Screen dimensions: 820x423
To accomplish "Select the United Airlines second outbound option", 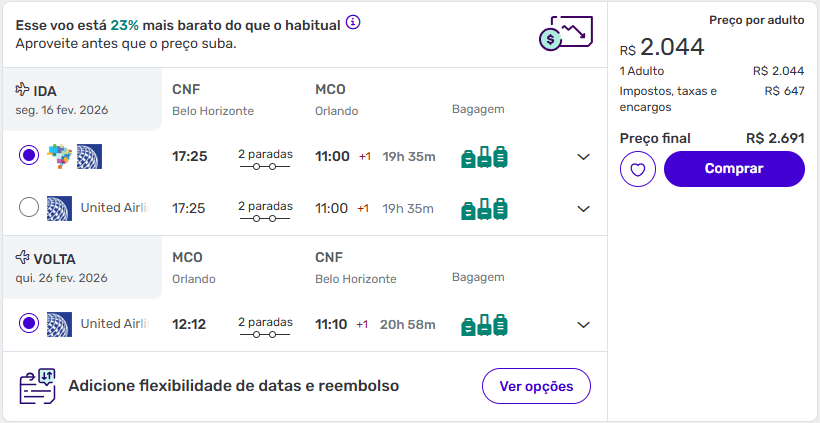I will coord(29,208).
